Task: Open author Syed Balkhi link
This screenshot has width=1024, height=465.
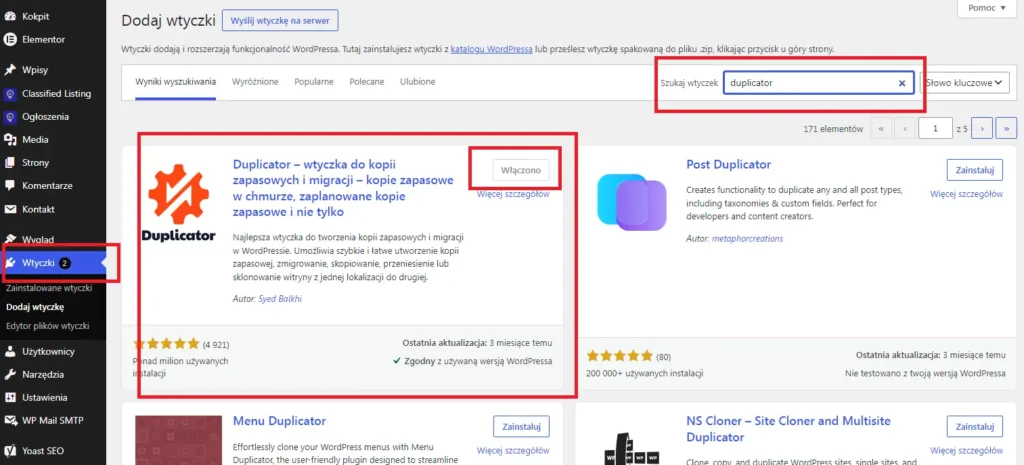Action: pos(281,299)
